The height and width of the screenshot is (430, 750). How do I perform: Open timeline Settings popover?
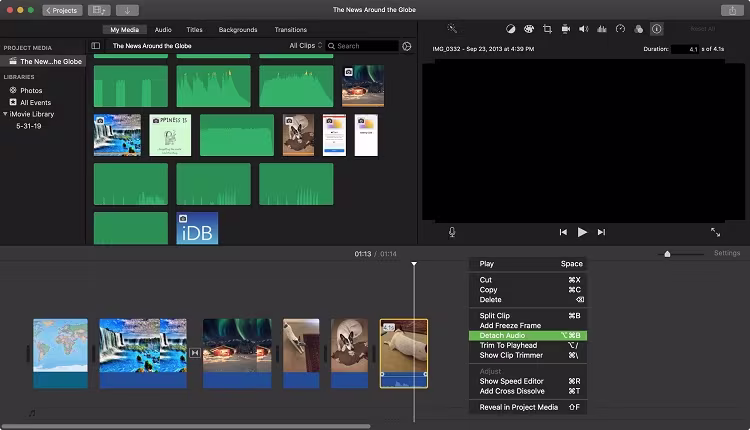pyautogui.click(x=727, y=253)
